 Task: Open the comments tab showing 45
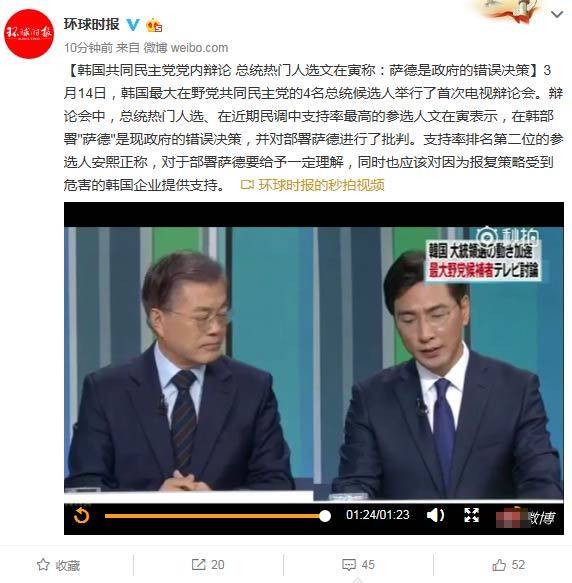pyautogui.click(x=358, y=565)
